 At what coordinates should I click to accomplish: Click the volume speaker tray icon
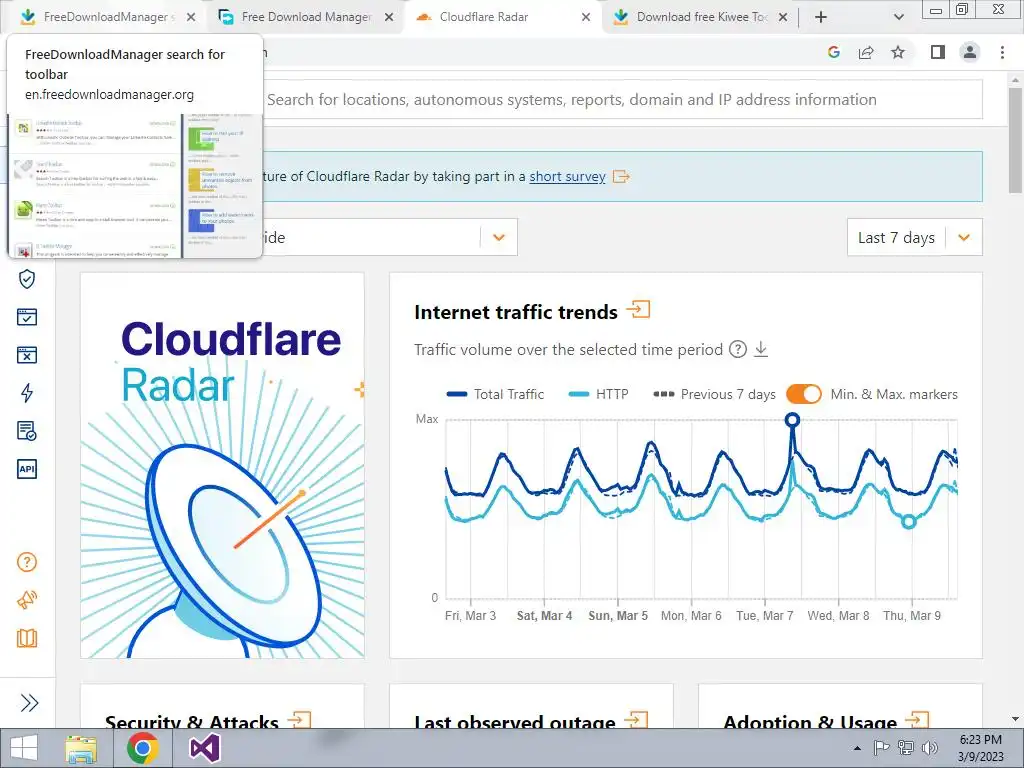point(930,748)
